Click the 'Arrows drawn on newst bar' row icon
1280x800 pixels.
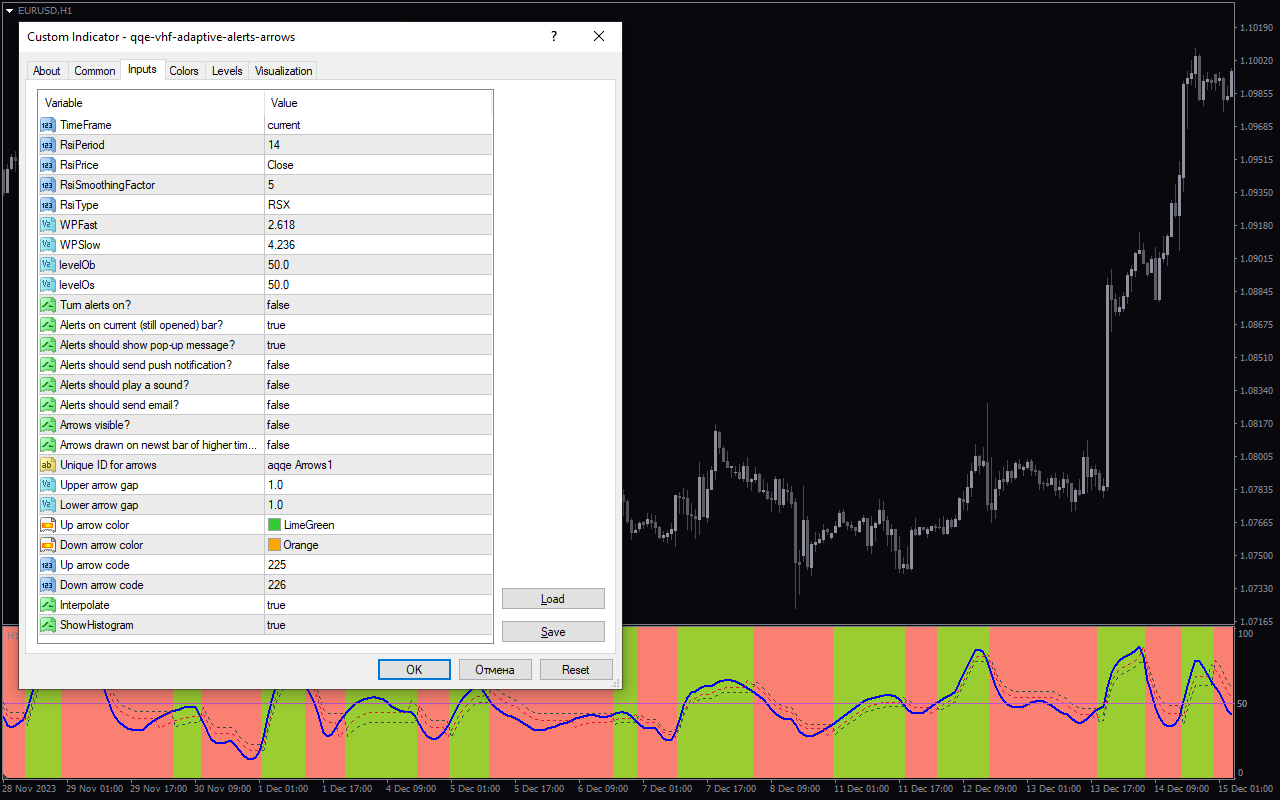(x=48, y=445)
